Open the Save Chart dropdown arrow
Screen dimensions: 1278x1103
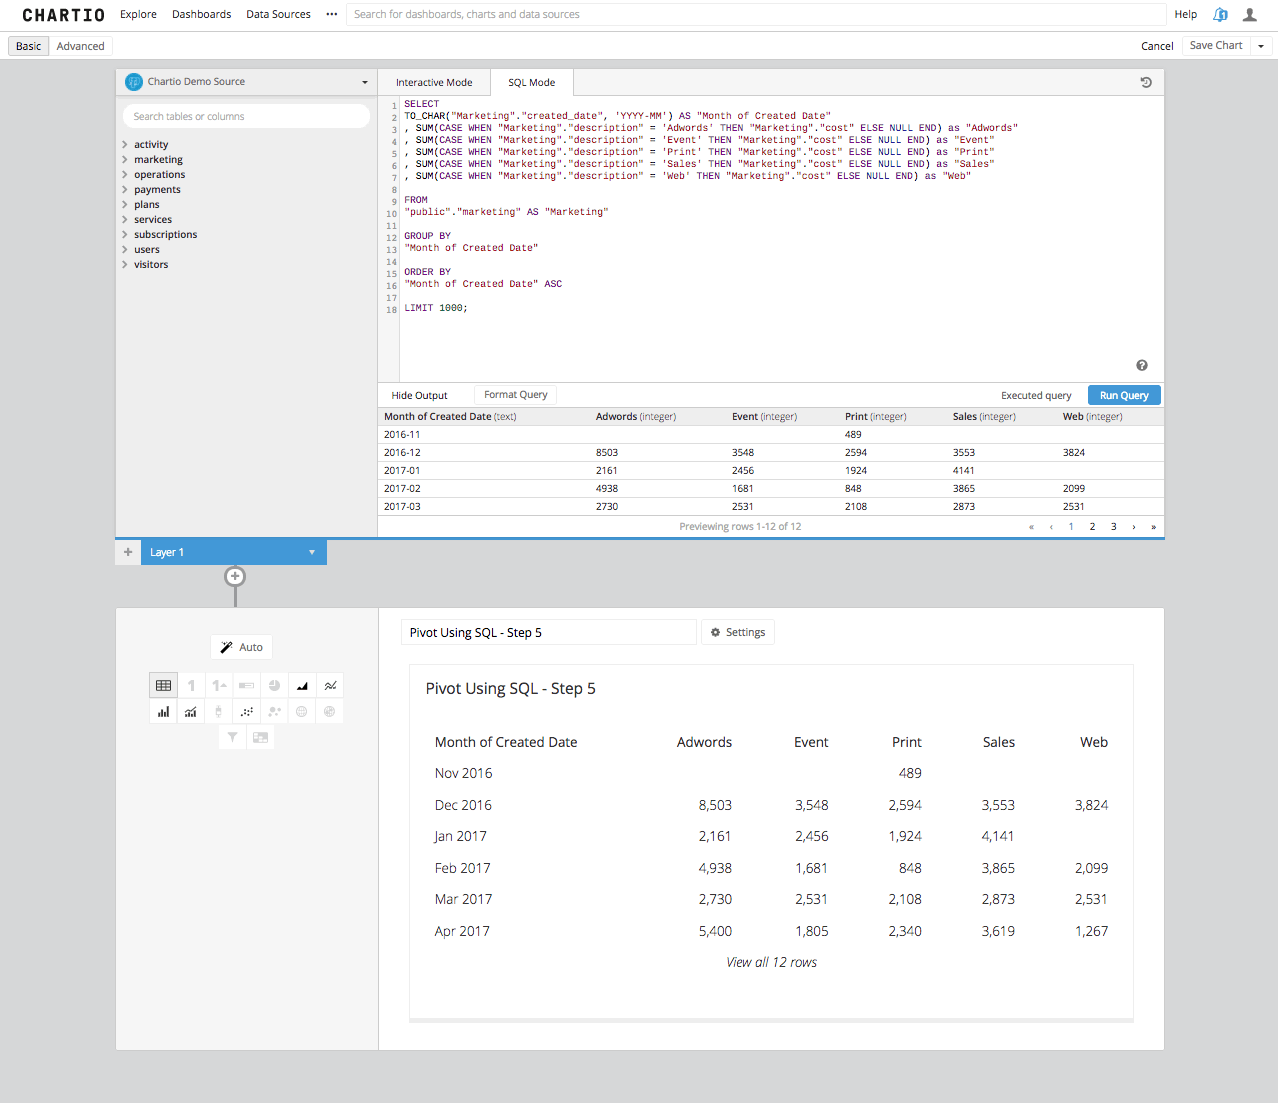point(1261,46)
